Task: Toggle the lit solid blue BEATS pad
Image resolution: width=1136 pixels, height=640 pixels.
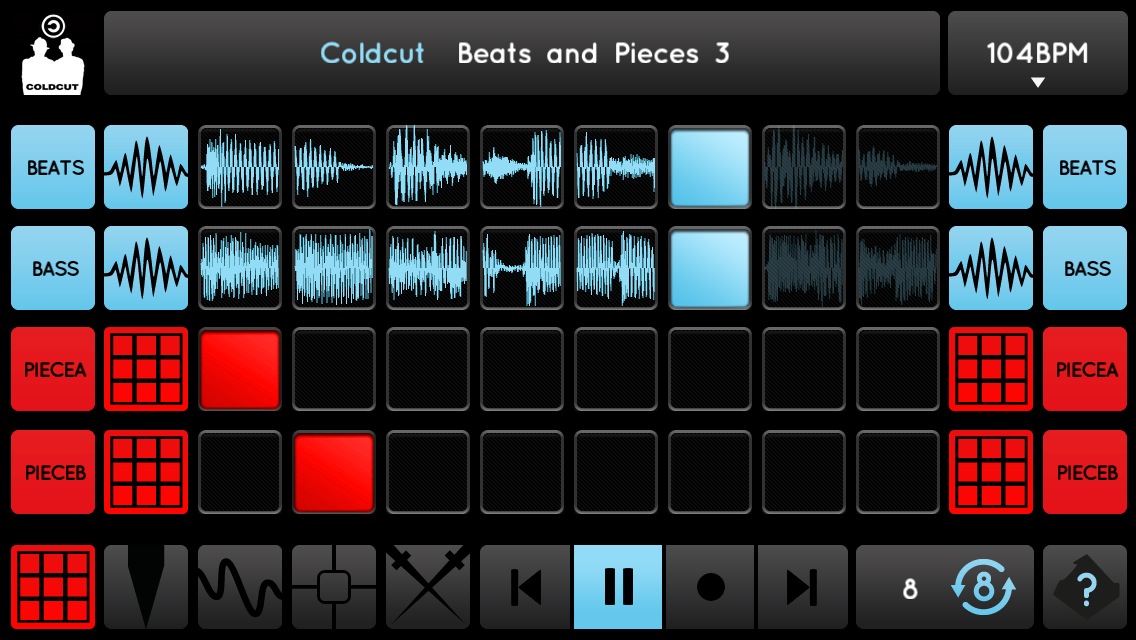Action: [710, 167]
